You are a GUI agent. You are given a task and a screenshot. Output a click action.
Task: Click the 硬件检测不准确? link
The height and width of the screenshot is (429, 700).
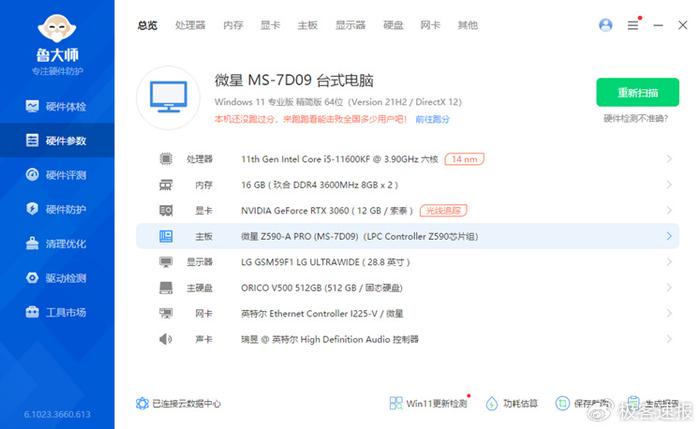pyautogui.click(x=636, y=118)
